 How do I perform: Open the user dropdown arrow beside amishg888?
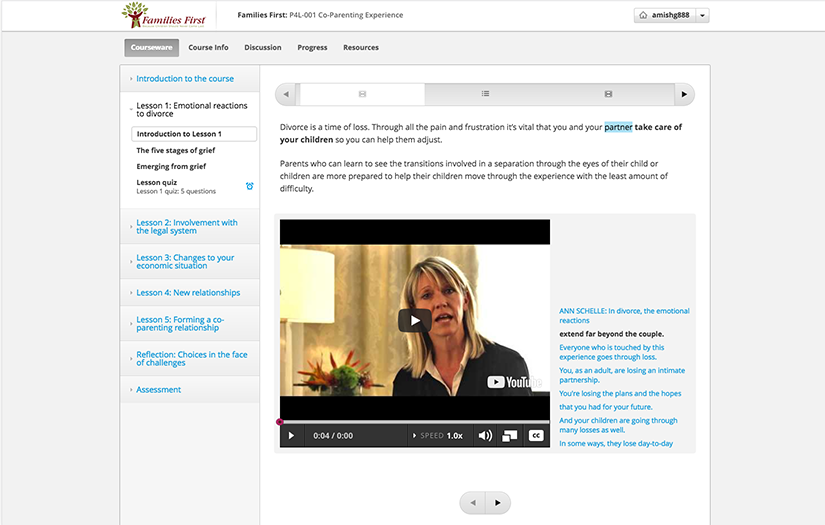click(x=702, y=15)
